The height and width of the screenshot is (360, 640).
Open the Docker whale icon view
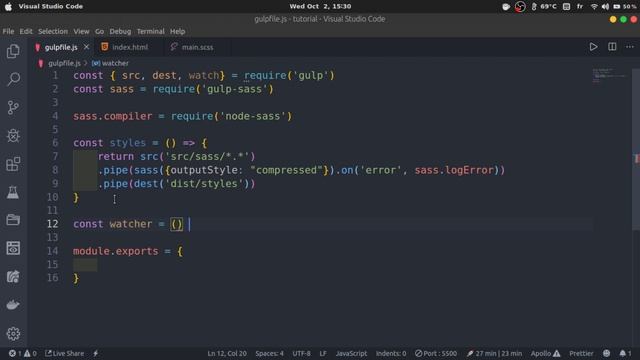click(13, 305)
